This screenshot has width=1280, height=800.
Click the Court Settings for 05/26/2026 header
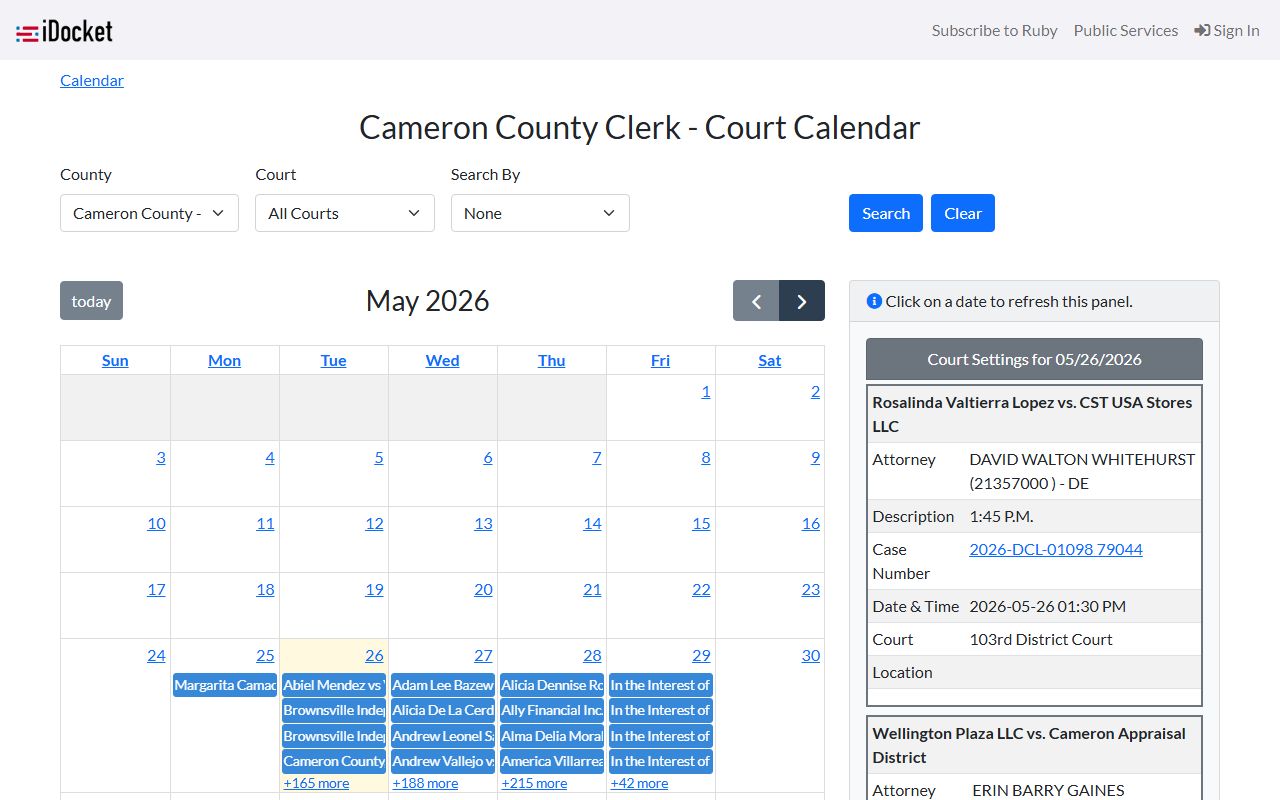1034,359
